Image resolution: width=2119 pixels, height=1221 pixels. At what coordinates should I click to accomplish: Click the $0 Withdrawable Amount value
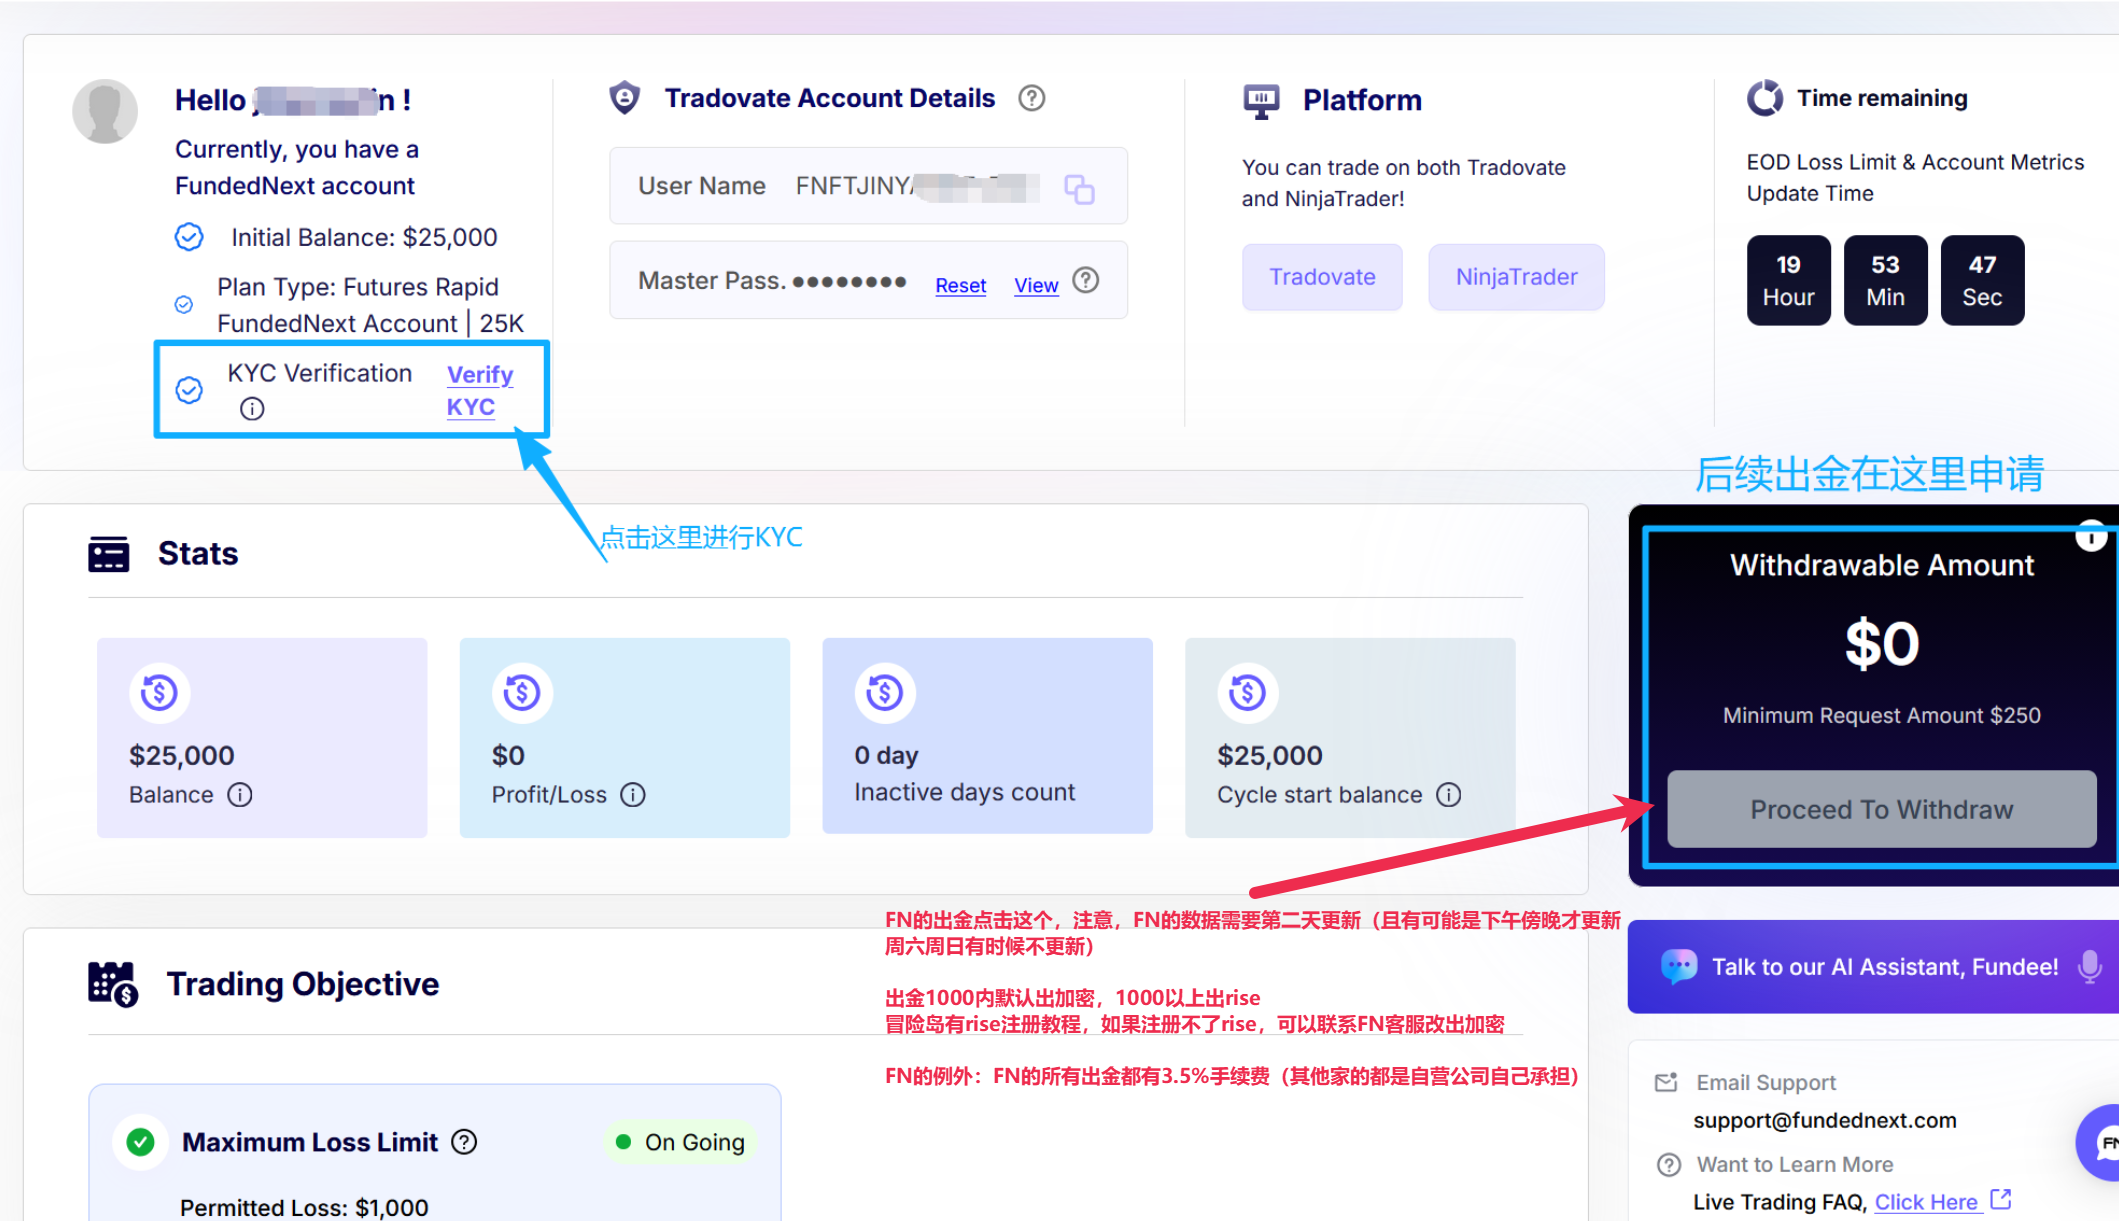pos(1882,644)
